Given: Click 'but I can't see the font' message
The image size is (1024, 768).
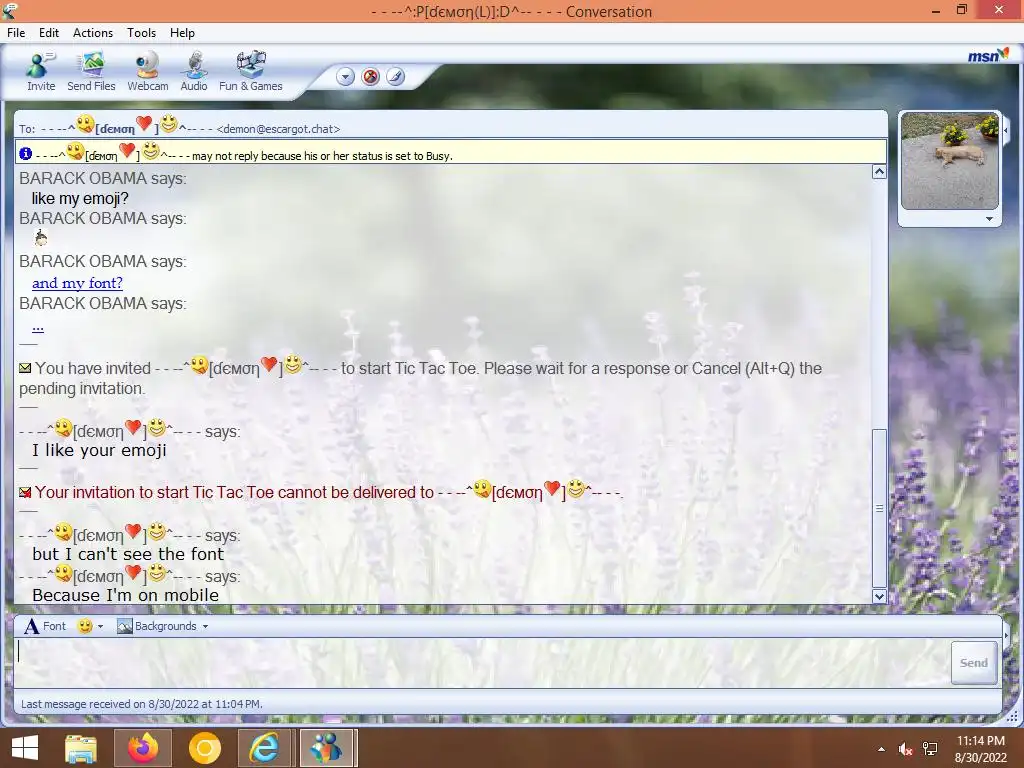Looking at the screenshot, I should 128,554.
